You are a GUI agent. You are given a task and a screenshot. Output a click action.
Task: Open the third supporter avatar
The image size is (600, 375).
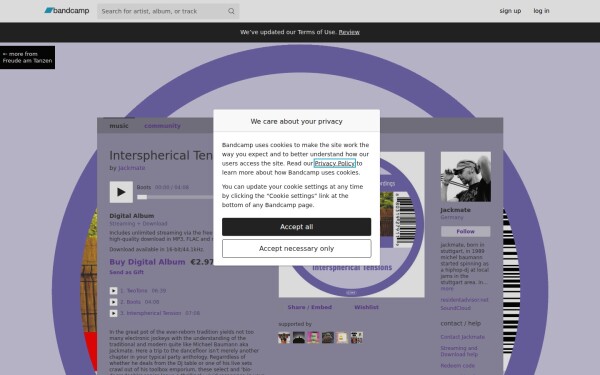coord(313,338)
